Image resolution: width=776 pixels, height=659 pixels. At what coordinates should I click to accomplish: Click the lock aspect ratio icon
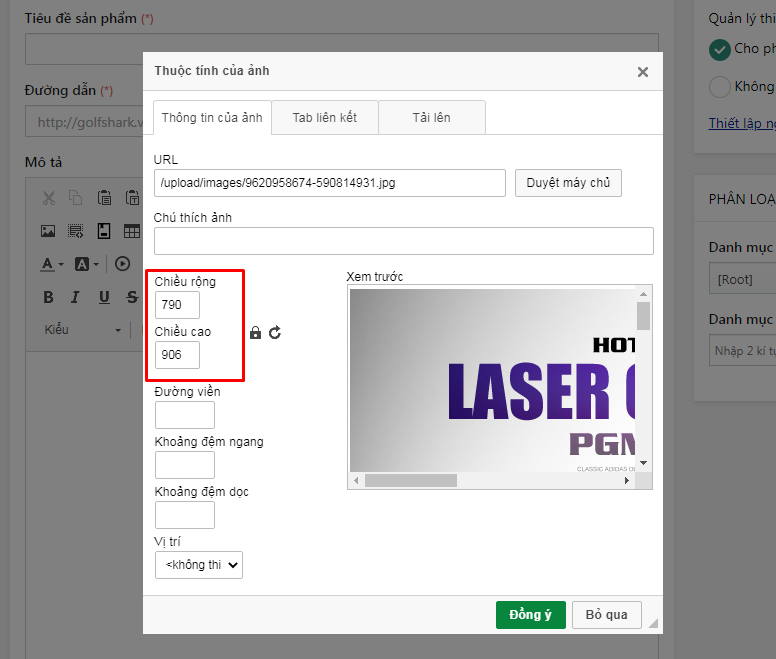coord(255,333)
